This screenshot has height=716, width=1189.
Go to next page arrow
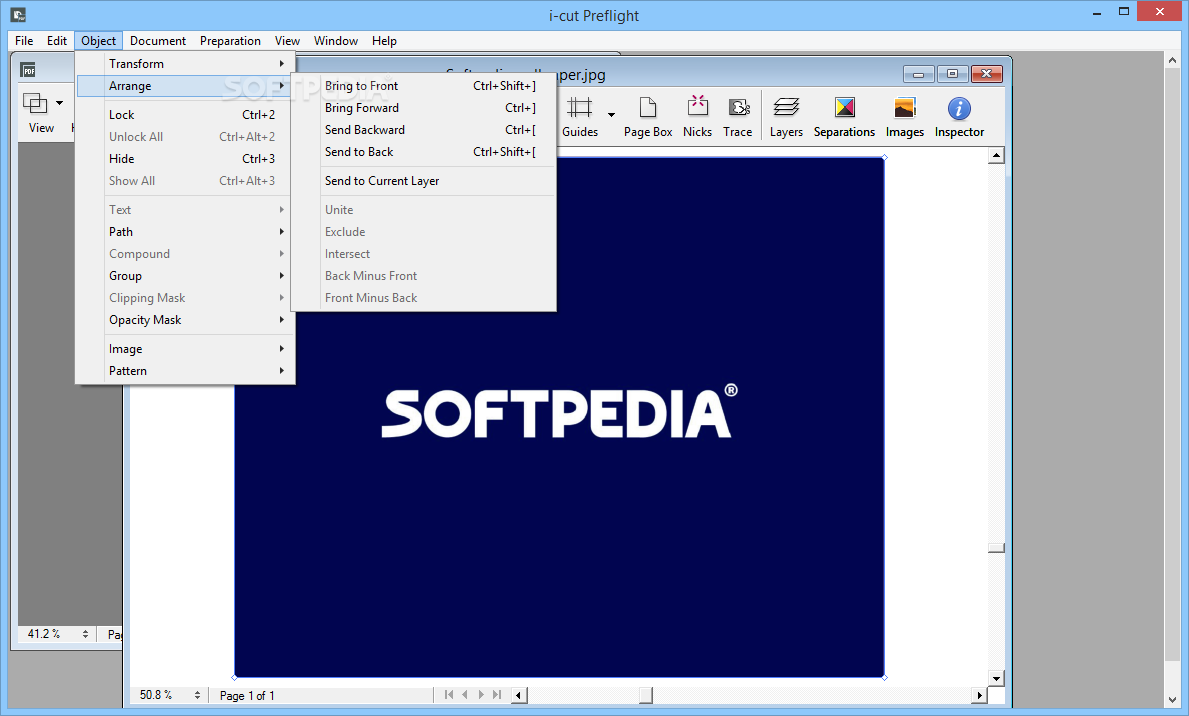coord(481,694)
